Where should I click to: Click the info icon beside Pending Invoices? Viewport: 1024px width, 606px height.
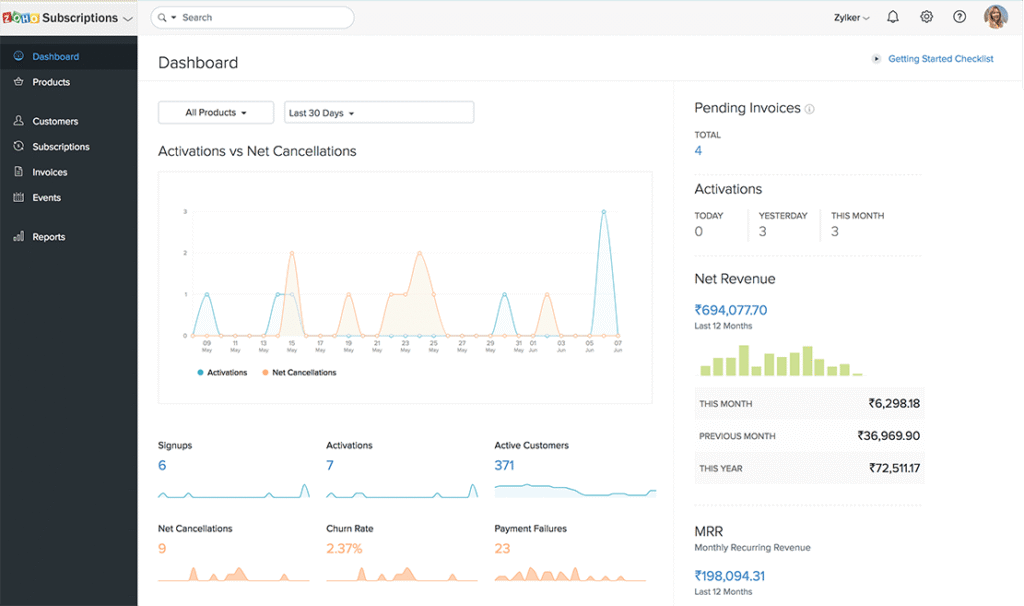click(809, 108)
